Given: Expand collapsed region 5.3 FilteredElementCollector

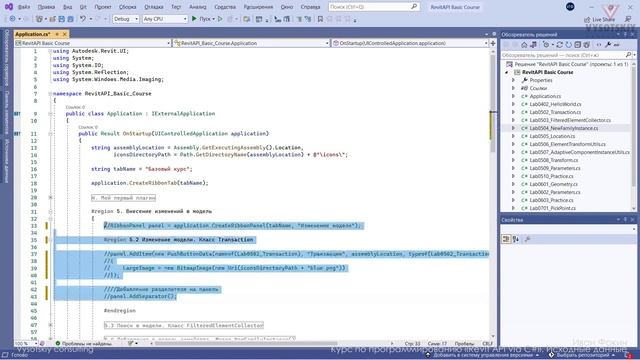Looking at the screenshot, I should 50,325.
